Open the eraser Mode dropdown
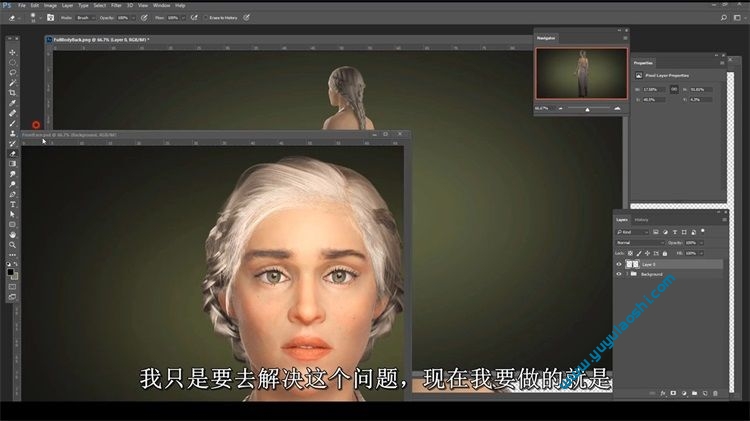750x421 pixels. [86, 18]
